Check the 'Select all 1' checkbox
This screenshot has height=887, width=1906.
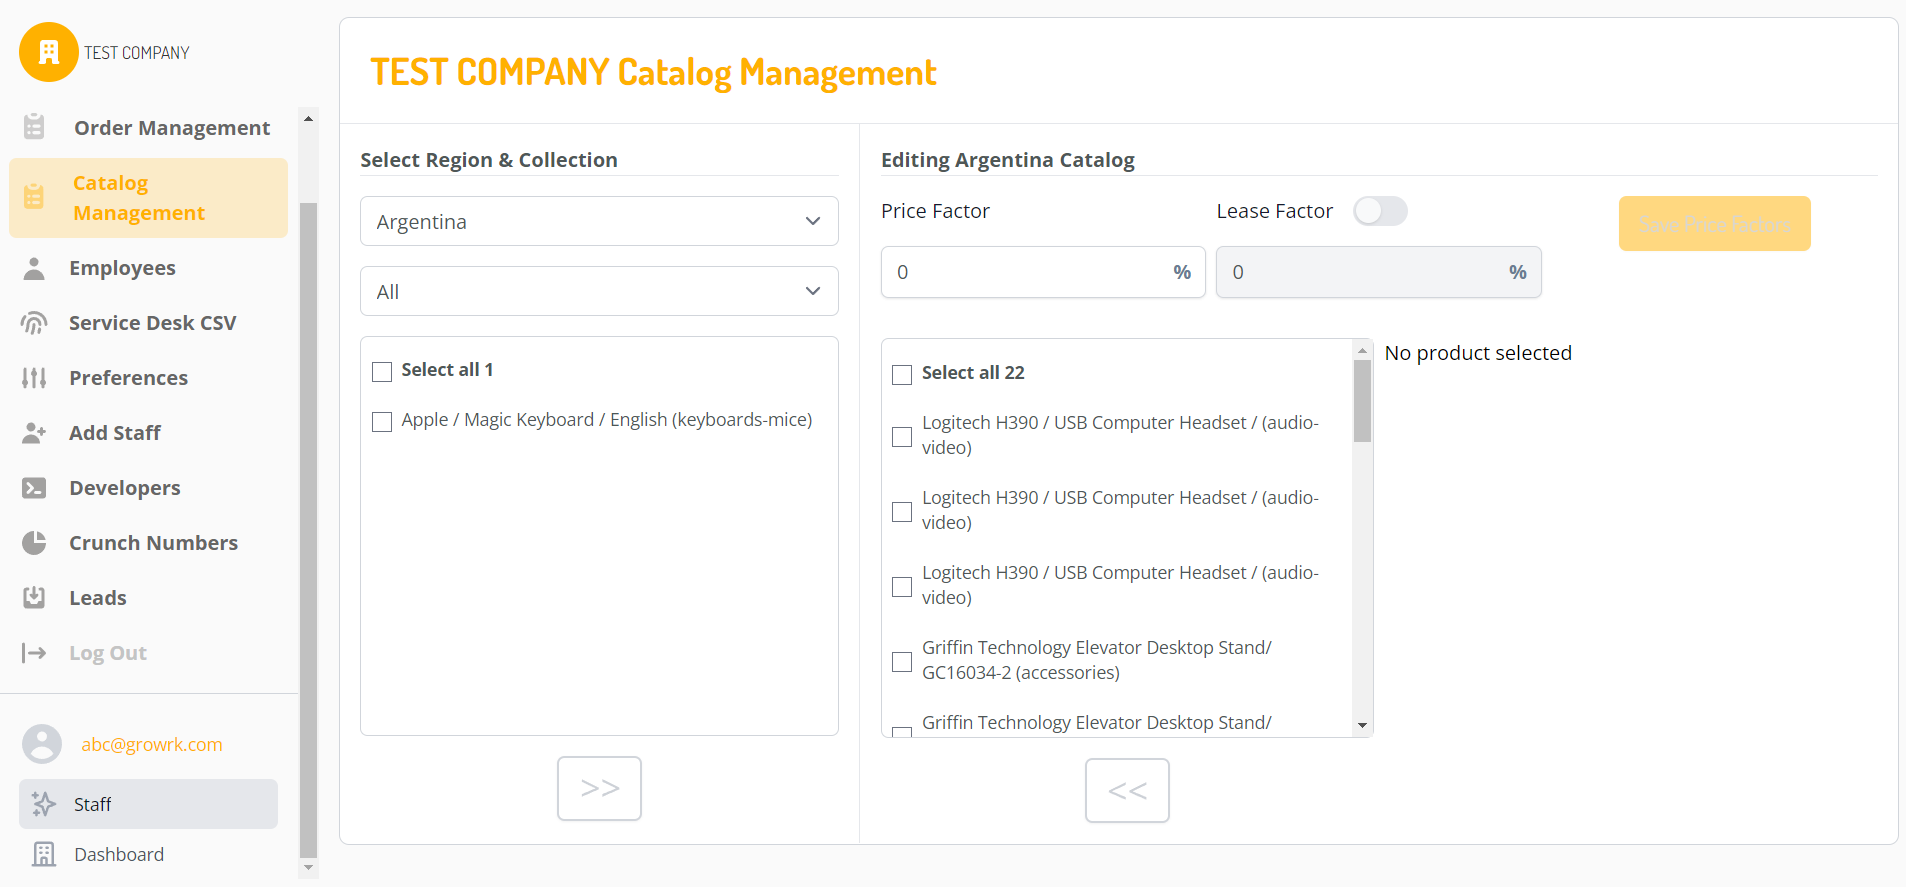pyautogui.click(x=382, y=372)
